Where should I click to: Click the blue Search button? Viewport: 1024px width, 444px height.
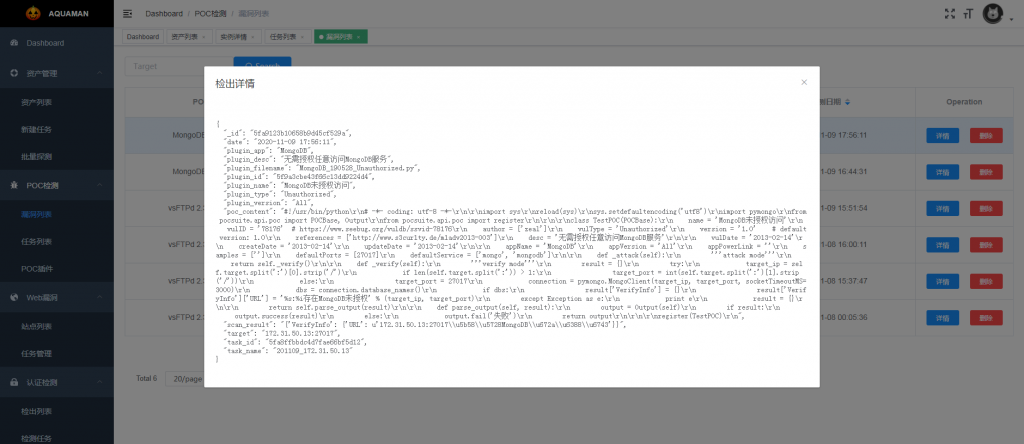pyautogui.click(x=263, y=67)
